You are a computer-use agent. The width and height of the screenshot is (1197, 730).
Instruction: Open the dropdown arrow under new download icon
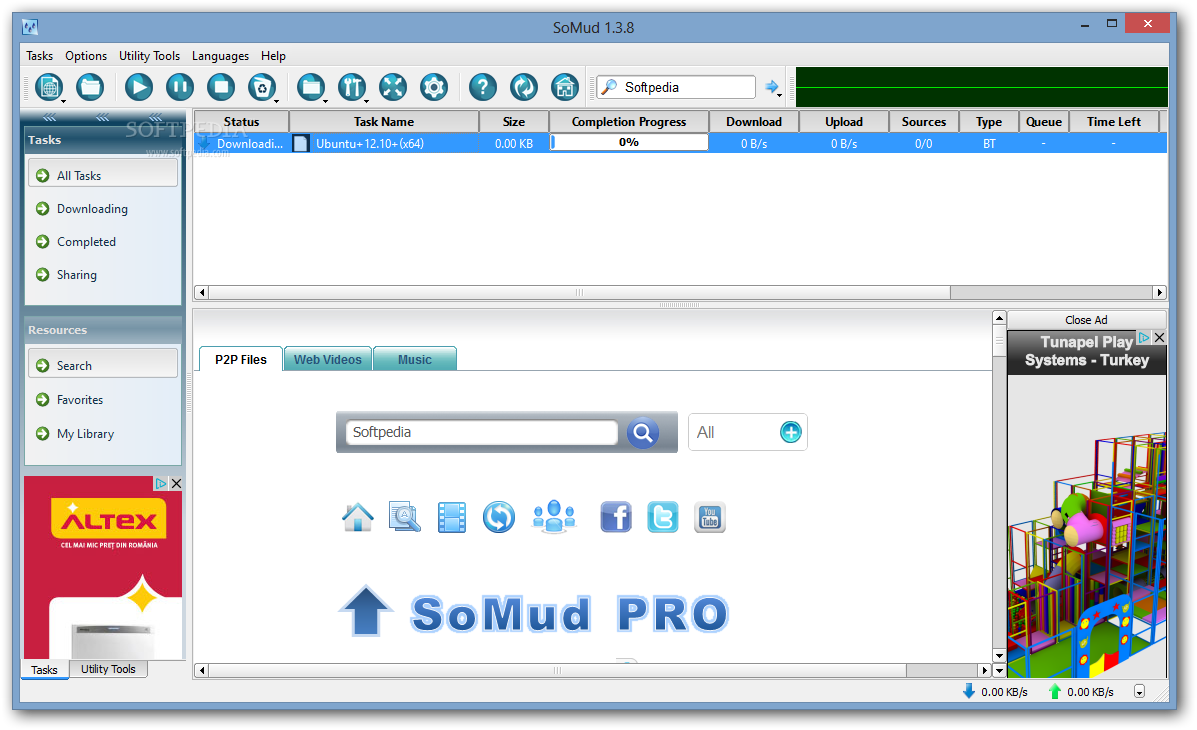63,101
